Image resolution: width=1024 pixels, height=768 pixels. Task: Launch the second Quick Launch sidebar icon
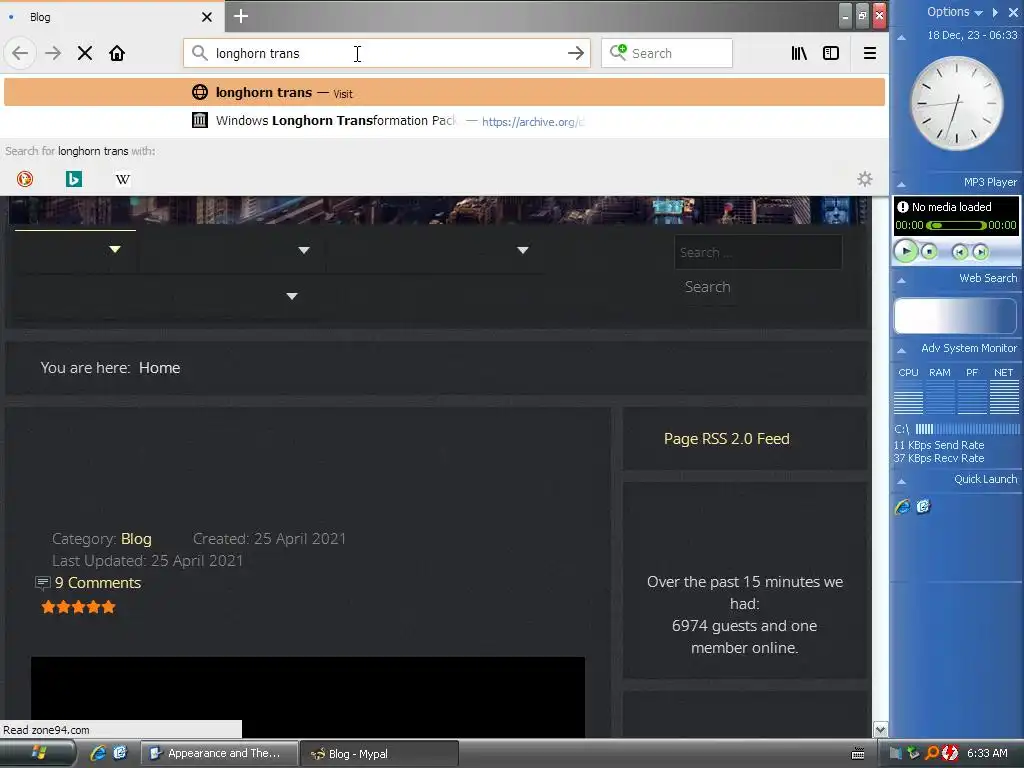923,506
